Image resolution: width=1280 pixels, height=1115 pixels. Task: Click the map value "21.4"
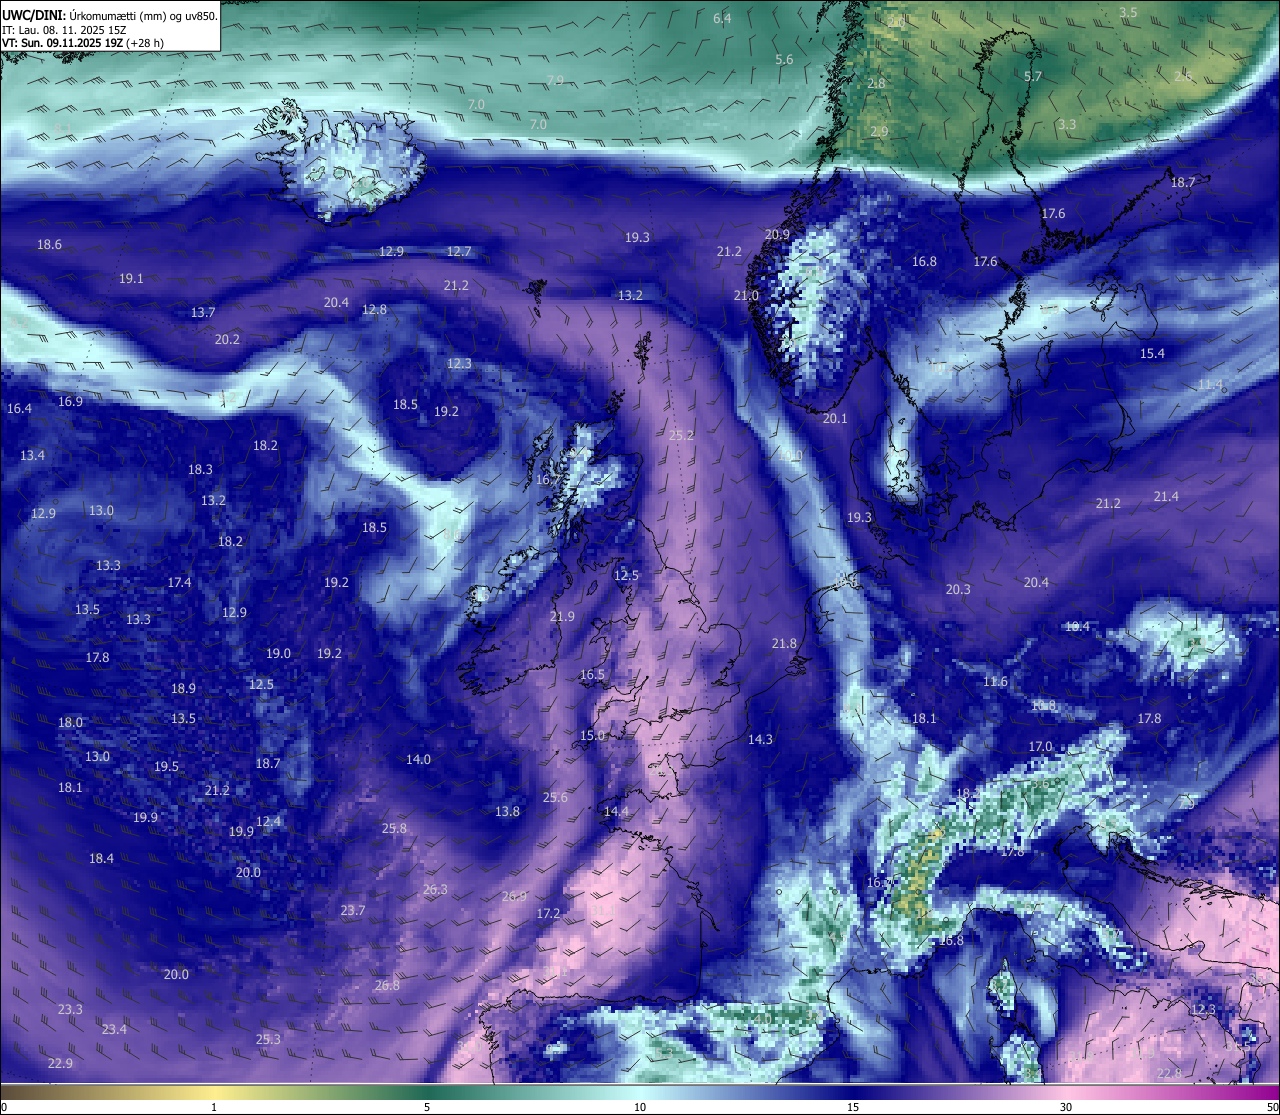coord(1166,496)
